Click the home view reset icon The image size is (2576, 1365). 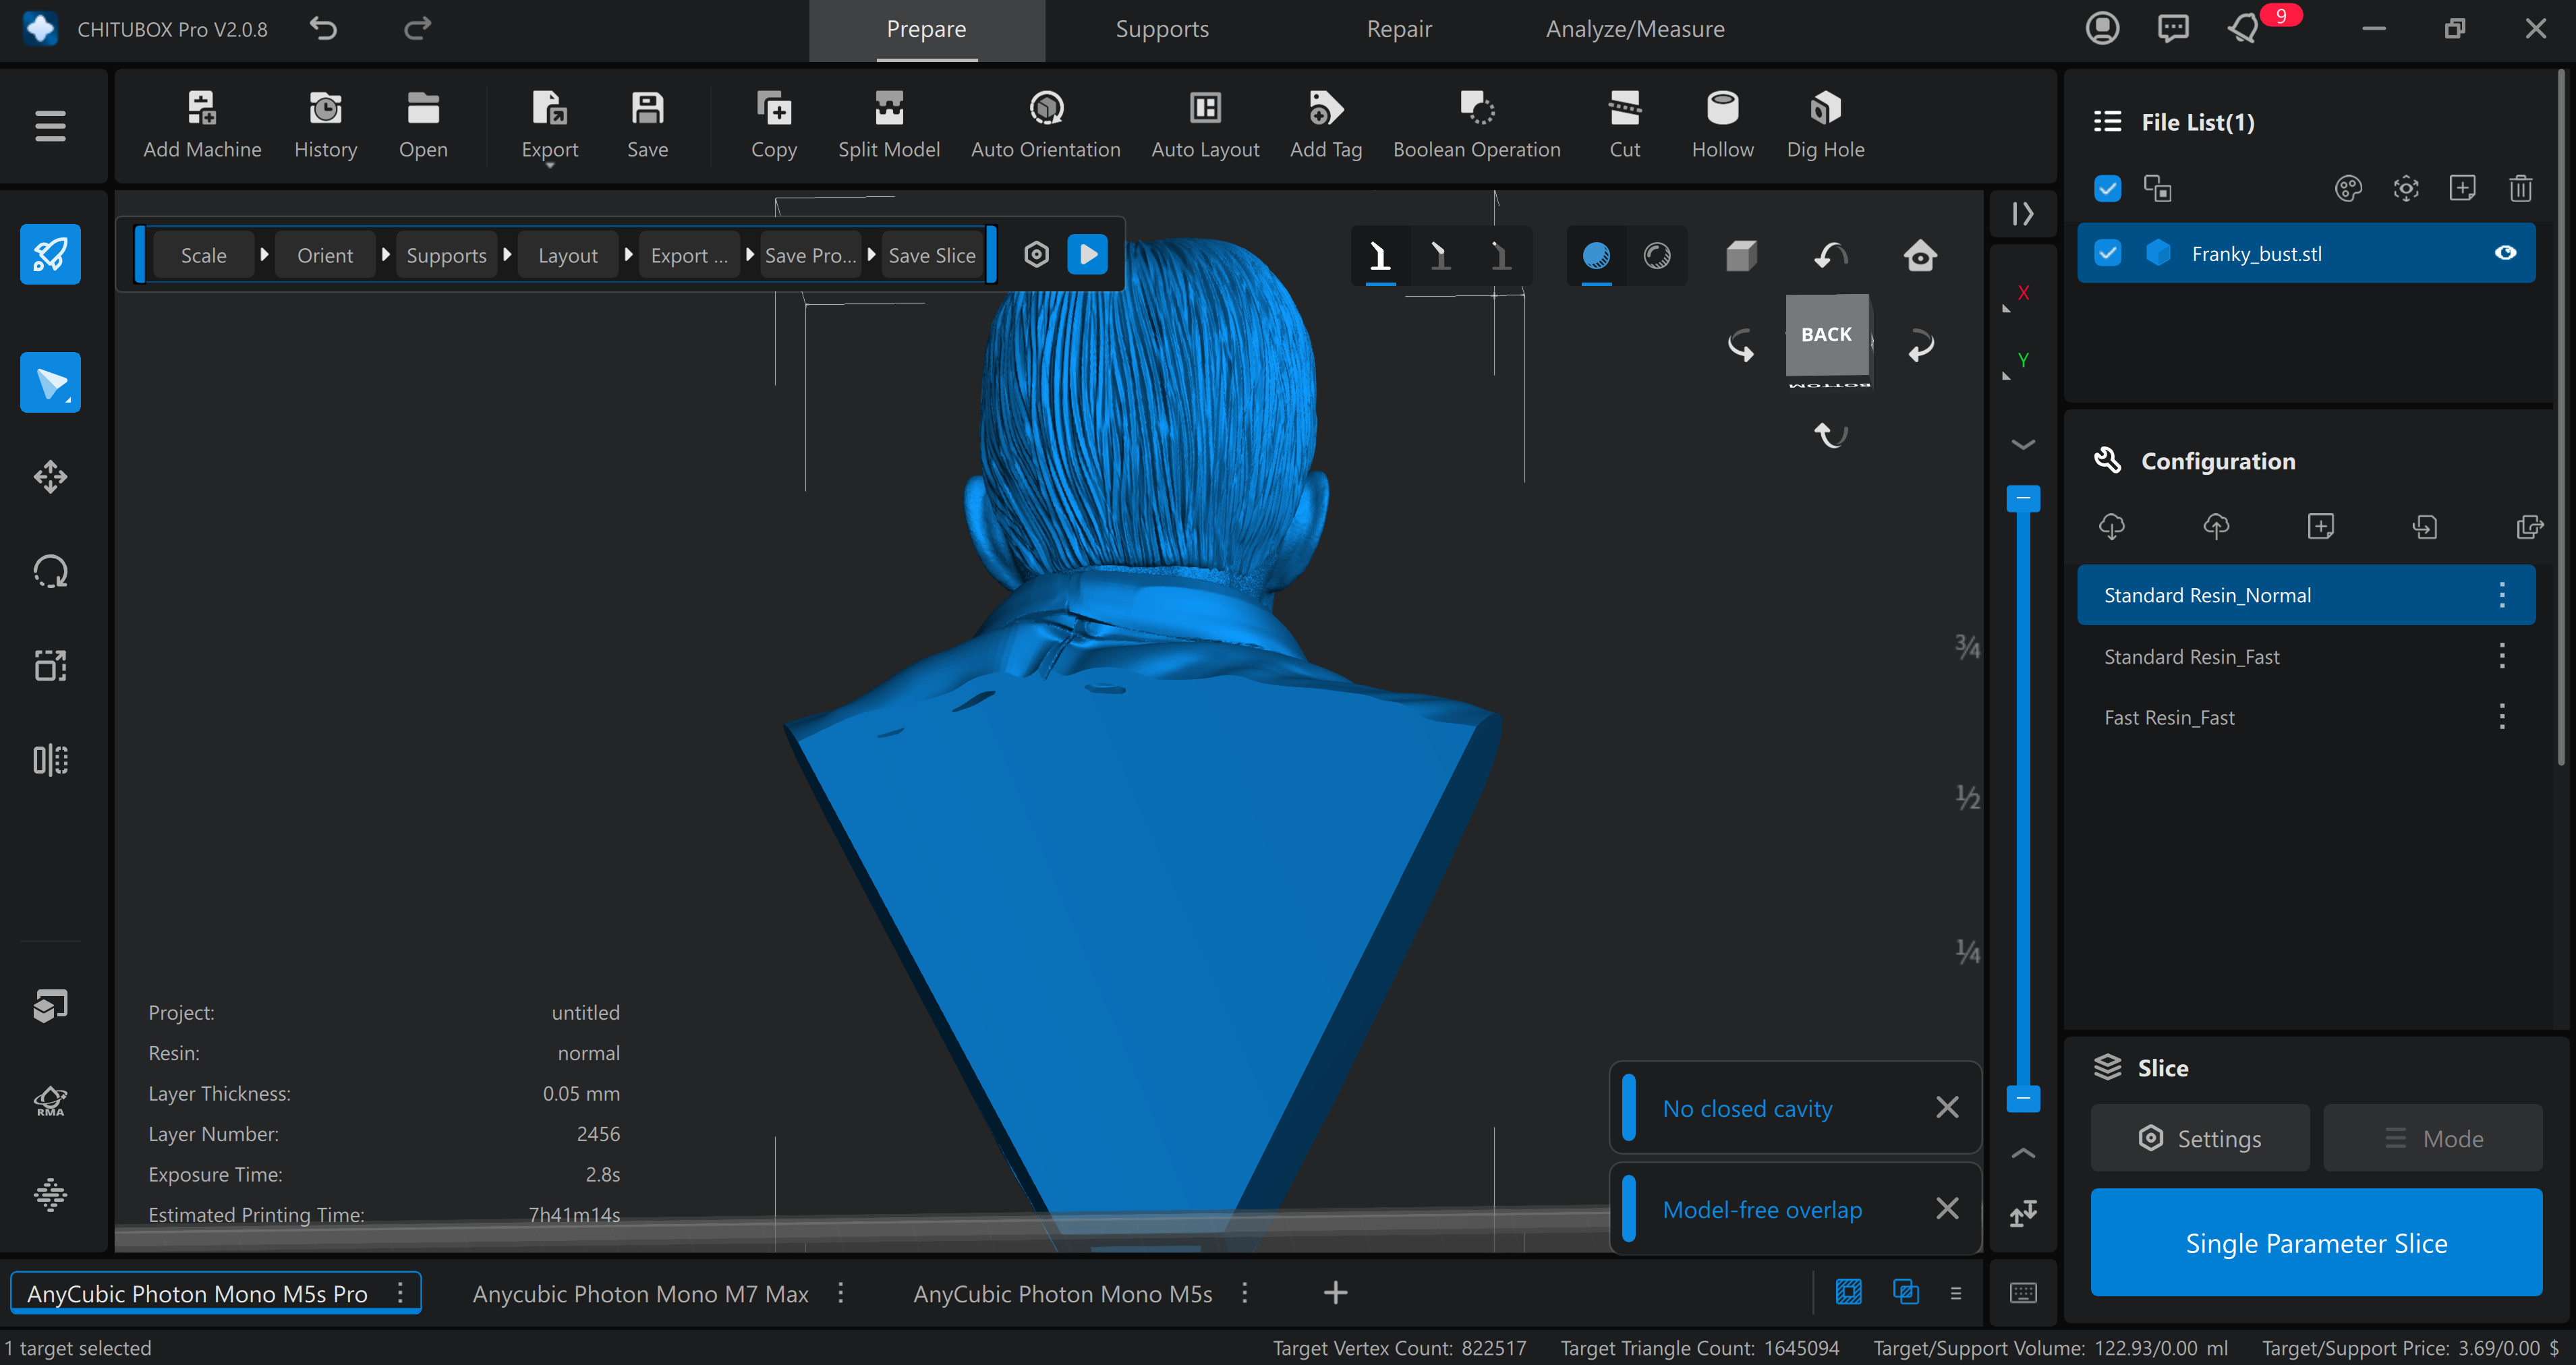1919,256
